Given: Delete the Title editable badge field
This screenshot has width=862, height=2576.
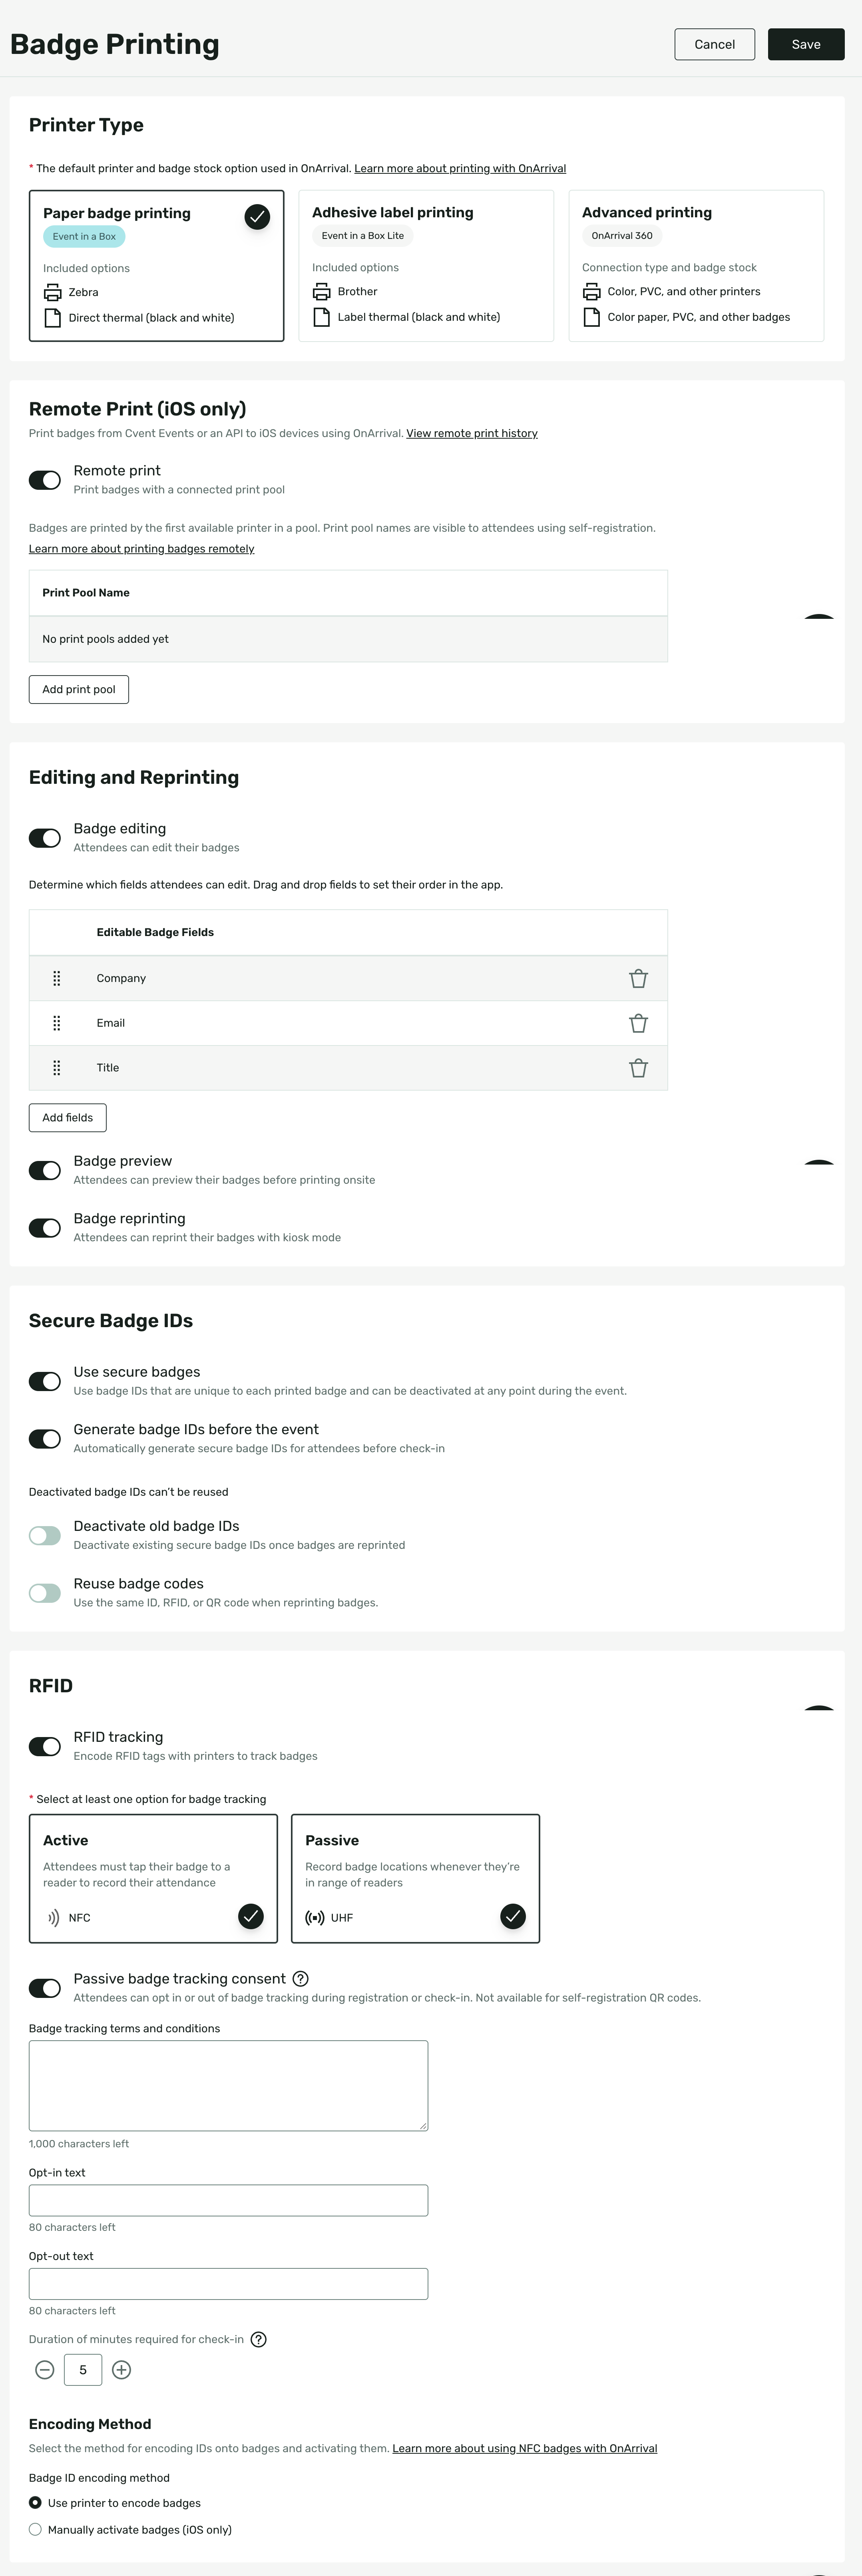Looking at the screenshot, I should pyautogui.click(x=638, y=1068).
